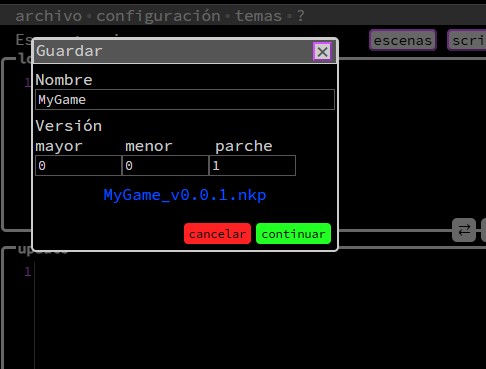Click the green continuar button
Viewport: 486px width, 369px height.
click(293, 234)
